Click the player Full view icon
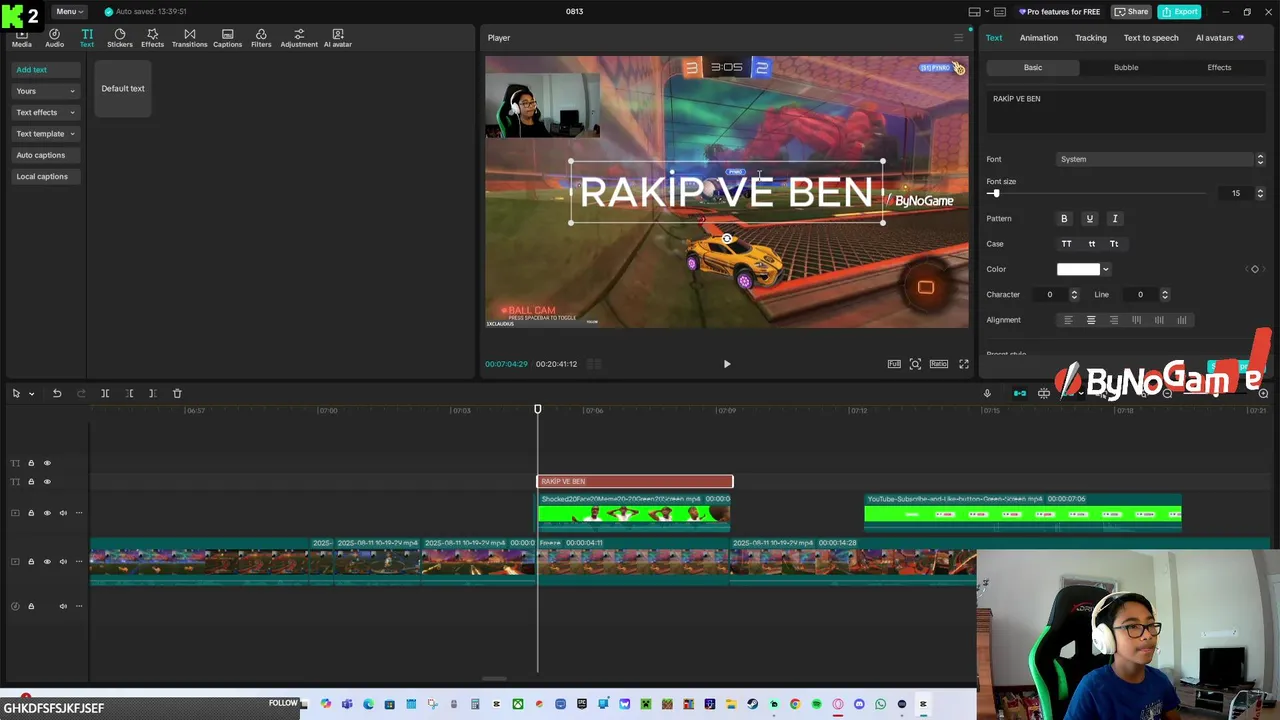The width and height of the screenshot is (1280, 720). (894, 364)
